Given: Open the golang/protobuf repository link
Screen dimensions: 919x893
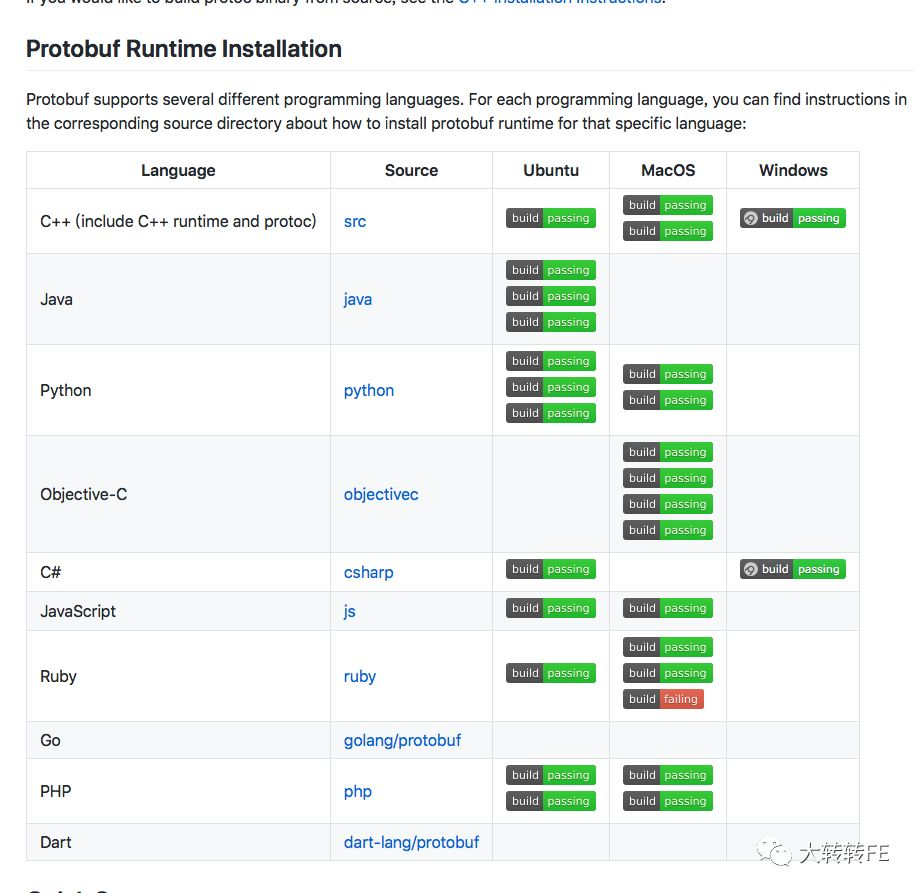Looking at the screenshot, I should click(402, 741).
